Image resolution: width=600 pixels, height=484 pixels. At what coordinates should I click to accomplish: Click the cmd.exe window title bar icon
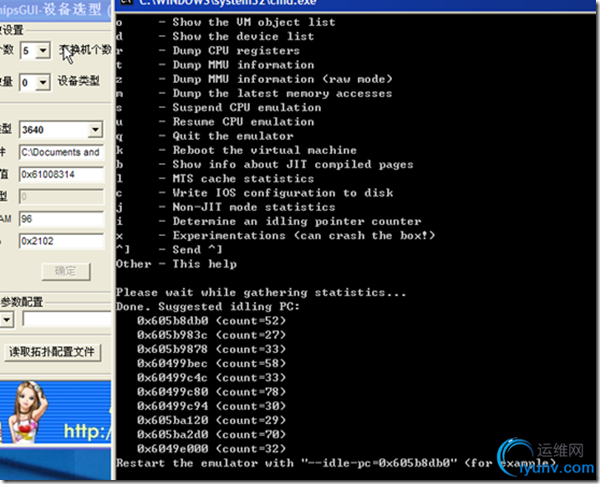(127, 2)
